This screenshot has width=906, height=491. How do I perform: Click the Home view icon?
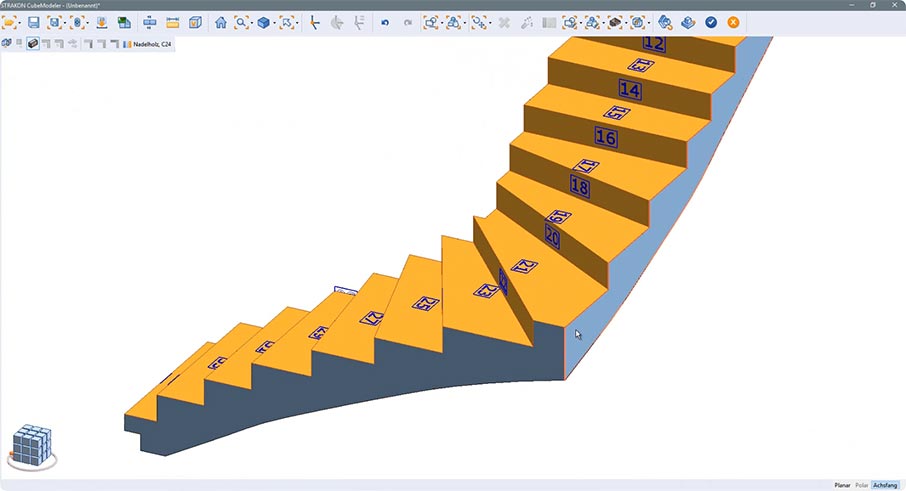click(220, 22)
